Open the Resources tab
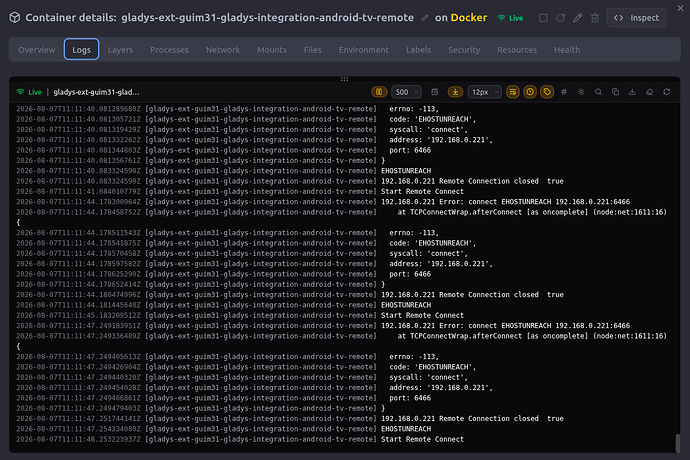690x460 pixels. click(x=517, y=50)
